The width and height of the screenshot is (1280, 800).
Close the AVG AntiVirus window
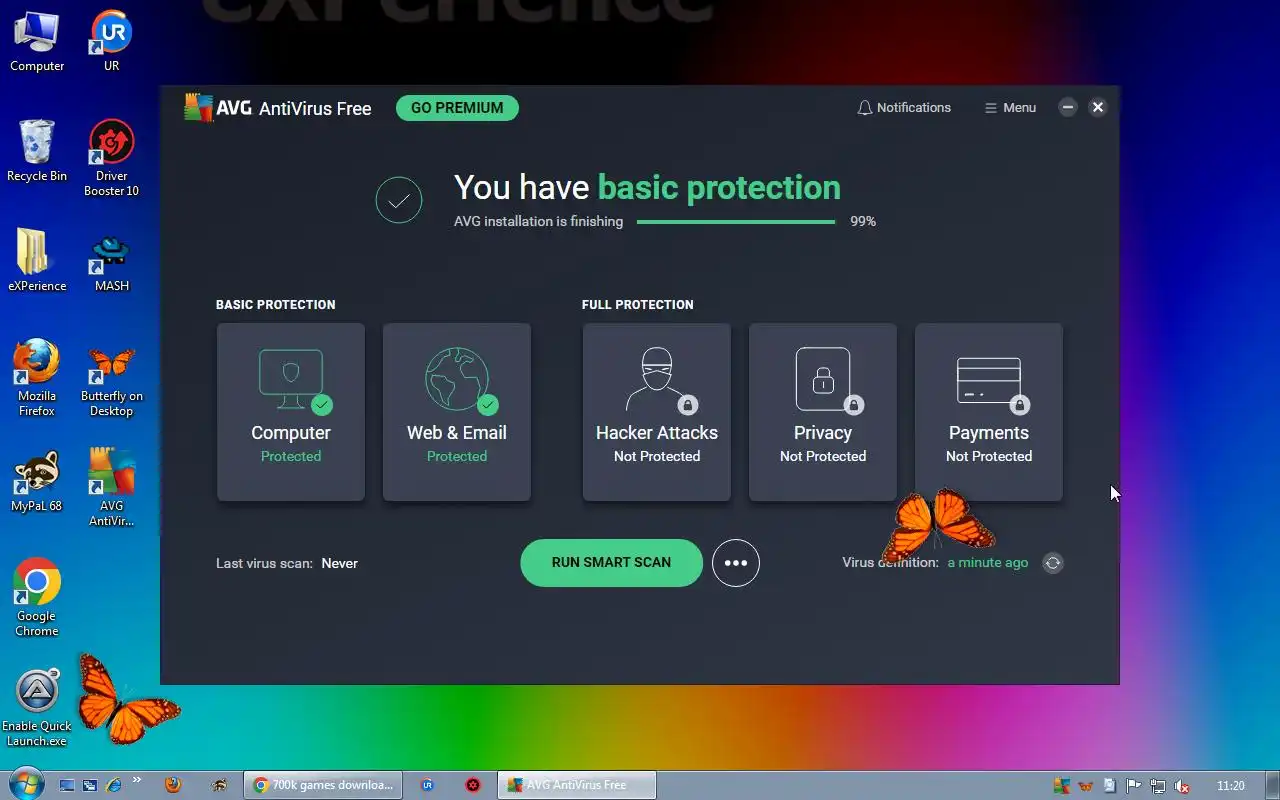[1098, 108]
